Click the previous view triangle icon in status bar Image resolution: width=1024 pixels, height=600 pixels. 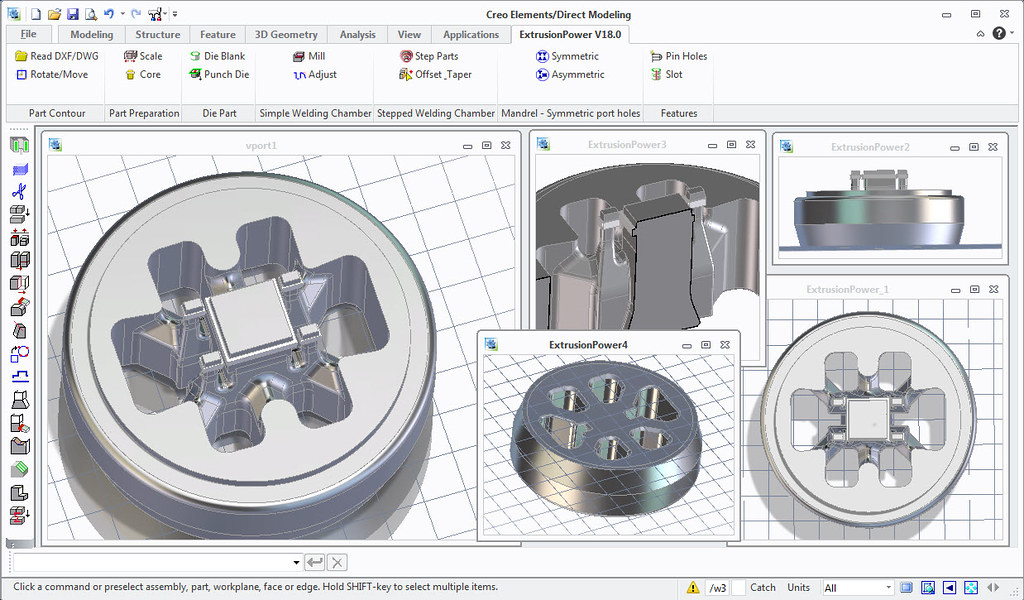pyautogui.click(x=950, y=588)
